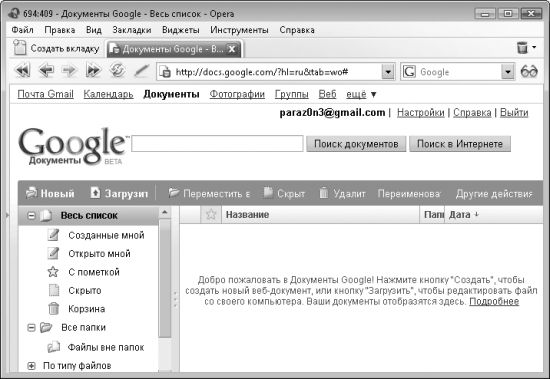Open the Фотографии link
The width and height of the screenshot is (550, 379).
(237, 94)
